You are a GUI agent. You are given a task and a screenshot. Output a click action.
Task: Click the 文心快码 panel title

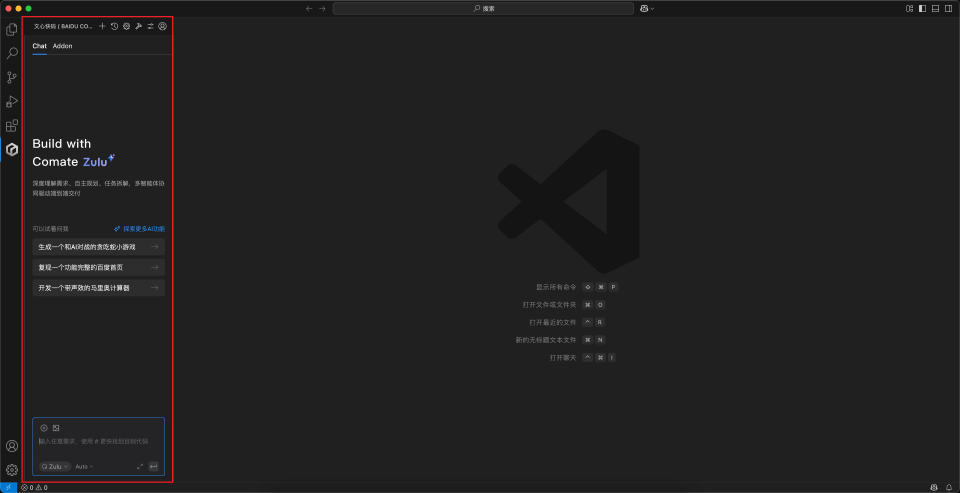[x=64, y=26]
